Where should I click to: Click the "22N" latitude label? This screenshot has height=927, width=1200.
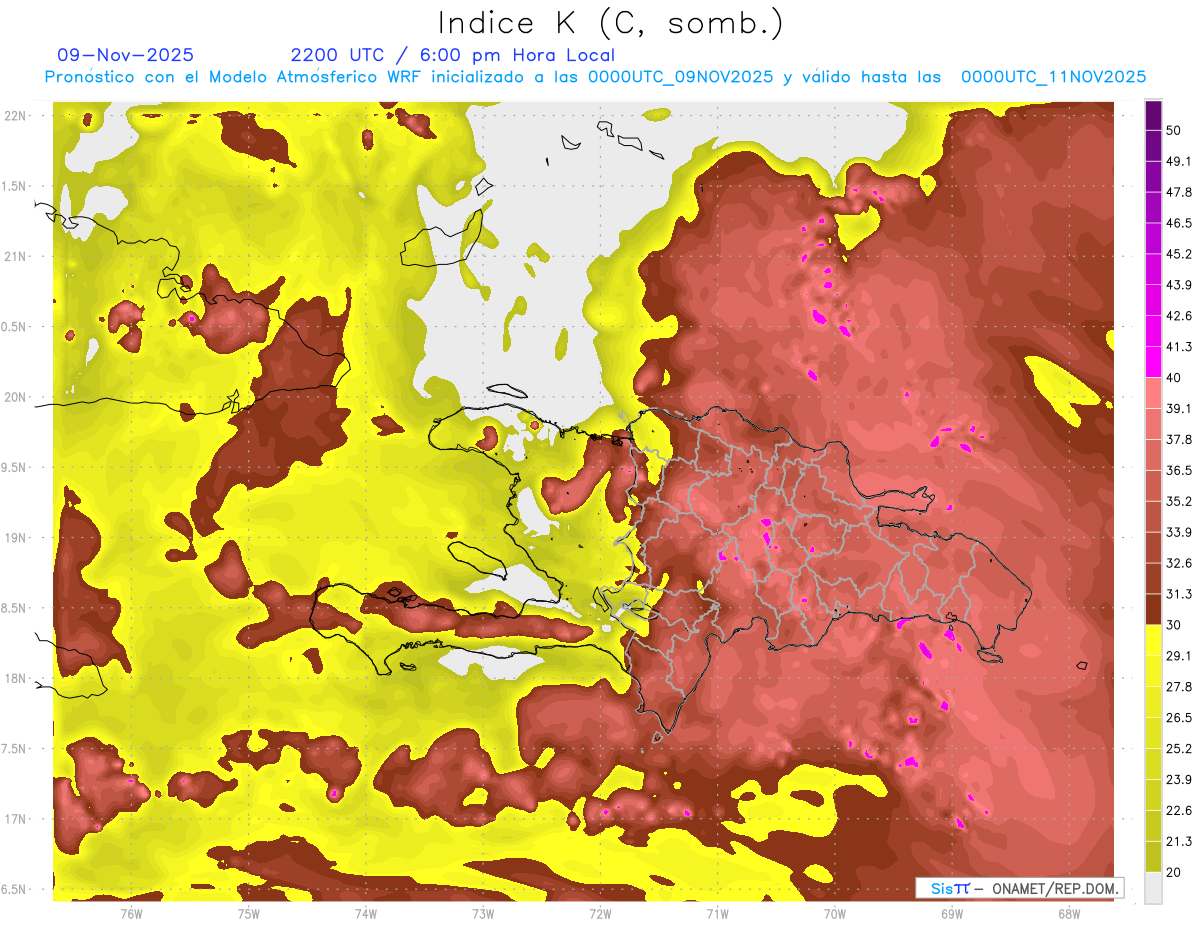click(15, 115)
